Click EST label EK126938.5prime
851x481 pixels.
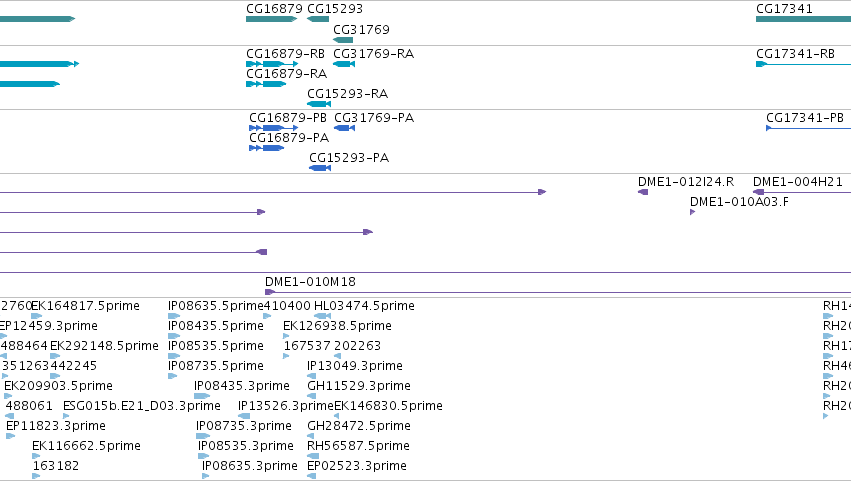[x=337, y=326]
